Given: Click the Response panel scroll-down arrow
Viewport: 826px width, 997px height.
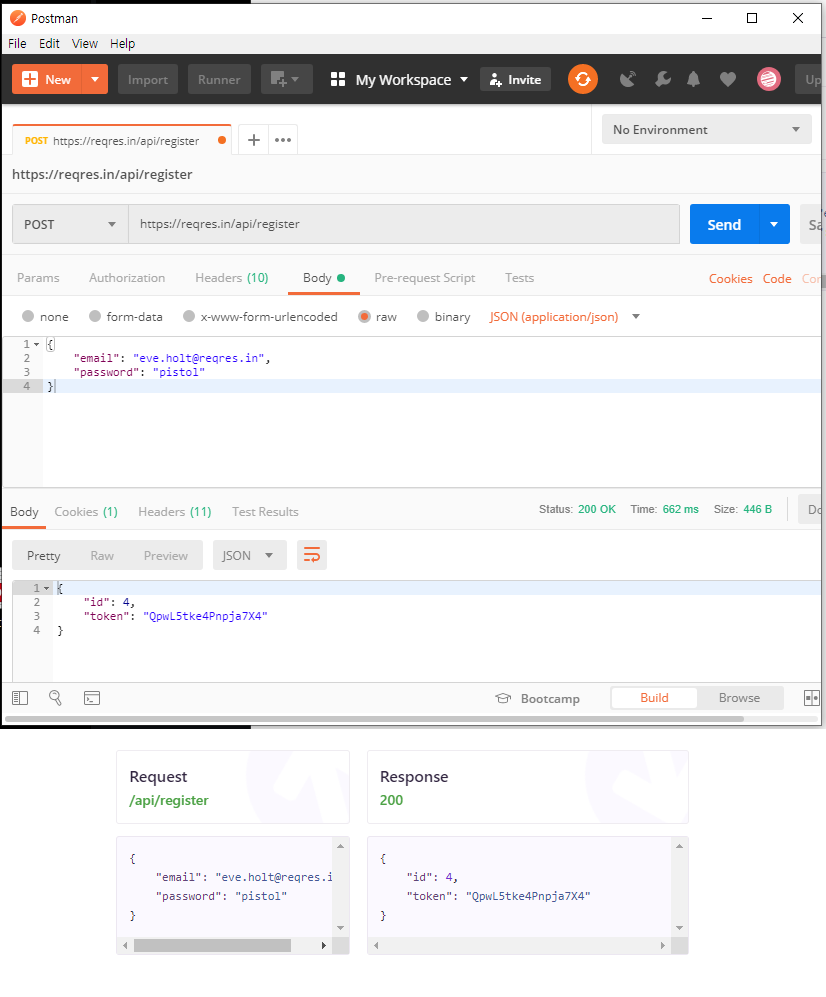Looking at the screenshot, I should (x=679, y=928).
